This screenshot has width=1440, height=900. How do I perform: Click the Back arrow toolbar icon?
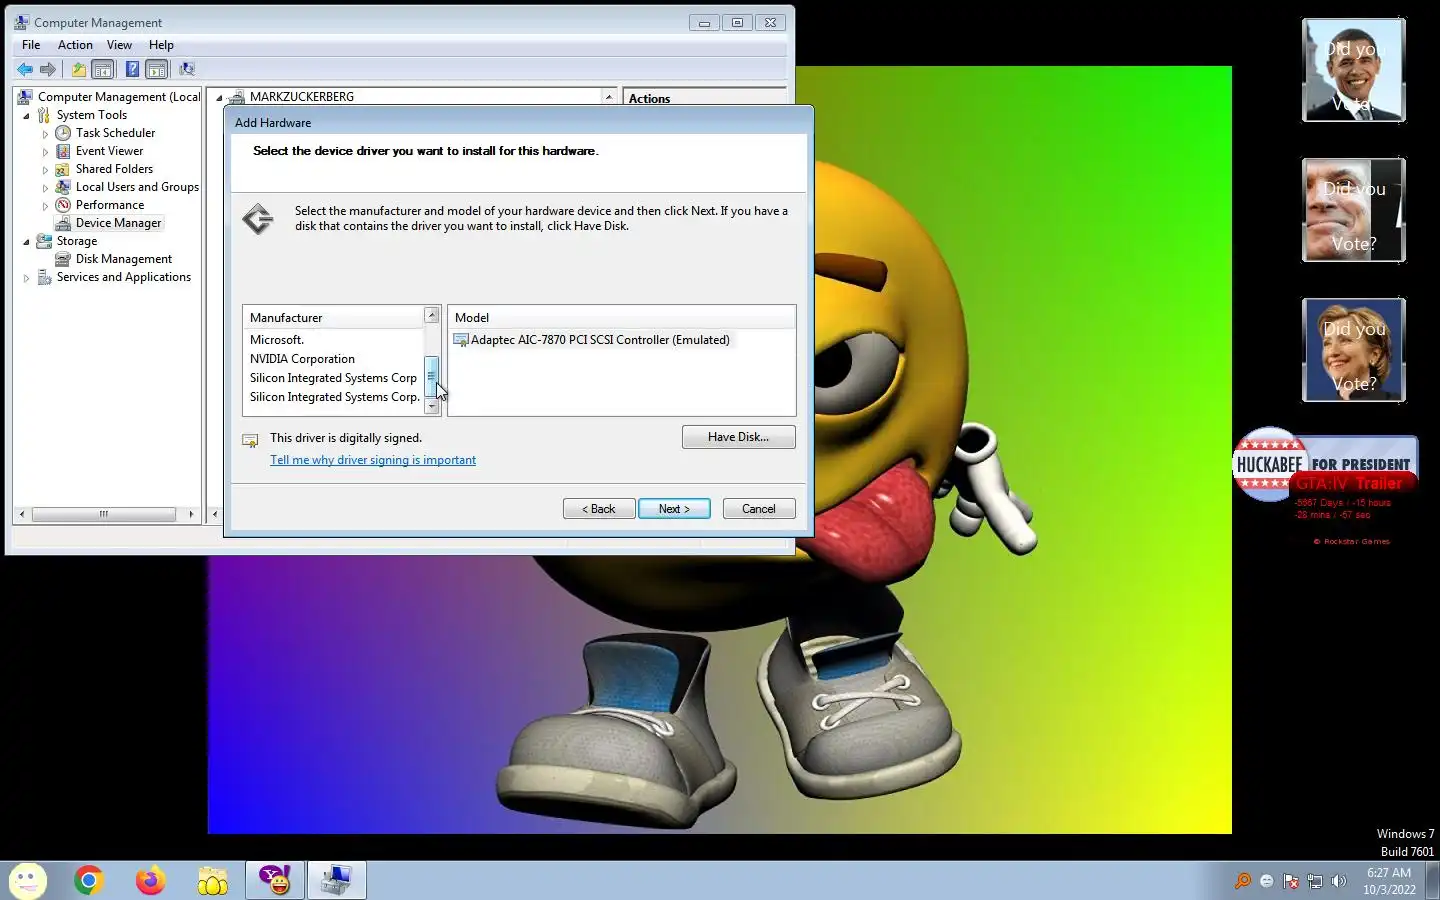[25, 69]
